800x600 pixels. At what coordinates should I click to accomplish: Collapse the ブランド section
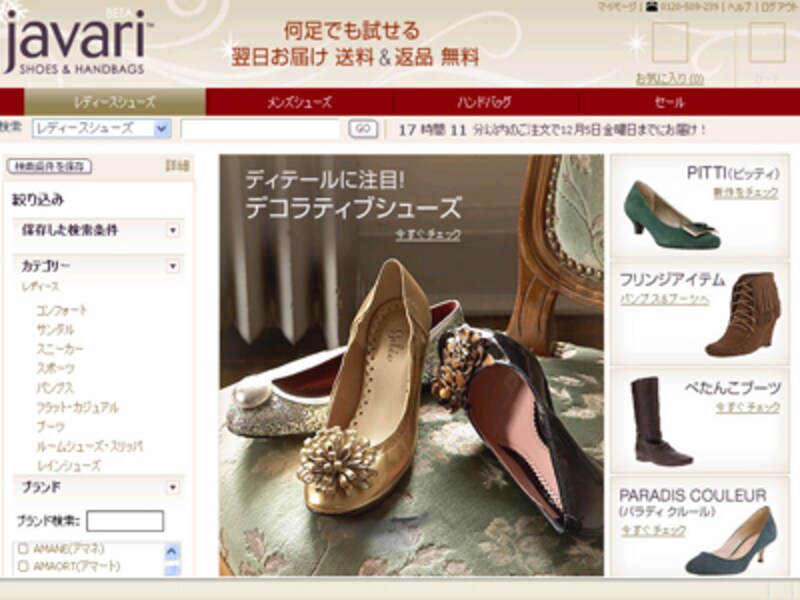point(173,488)
